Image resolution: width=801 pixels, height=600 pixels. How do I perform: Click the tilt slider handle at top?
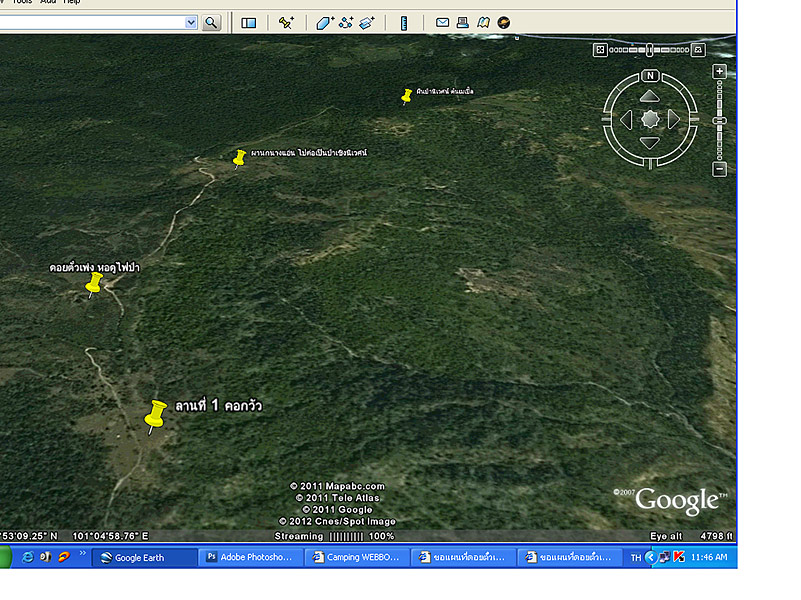649,49
